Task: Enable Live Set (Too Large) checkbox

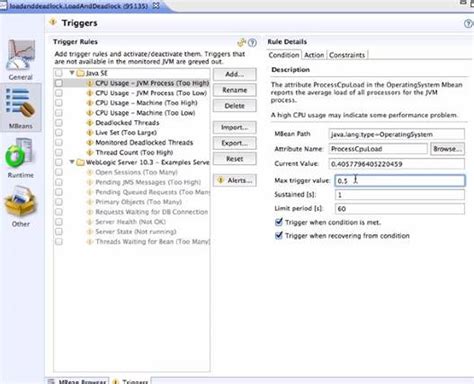Action: click(x=59, y=133)
